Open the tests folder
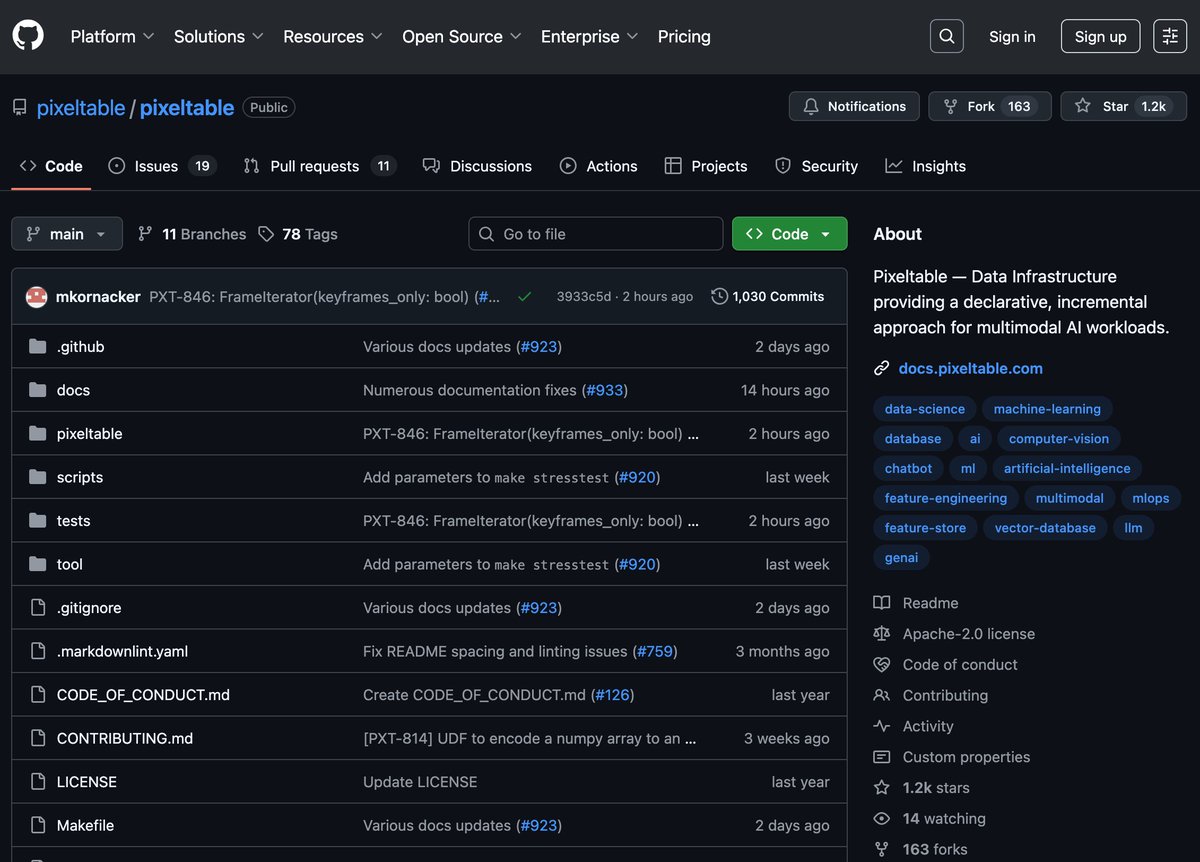Image resolution: width=1200 pixels, height=862 pixels. coord(74,521)
